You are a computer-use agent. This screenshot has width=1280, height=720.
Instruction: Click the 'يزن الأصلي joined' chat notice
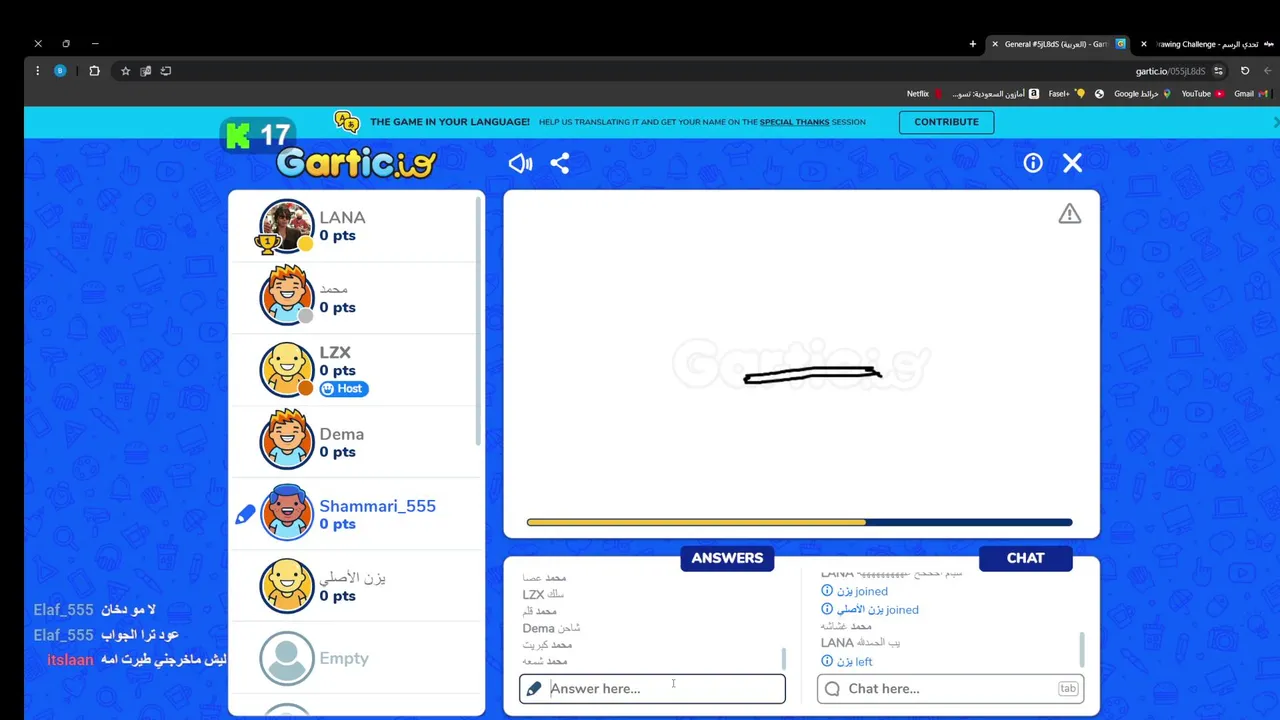coord(870,609)
